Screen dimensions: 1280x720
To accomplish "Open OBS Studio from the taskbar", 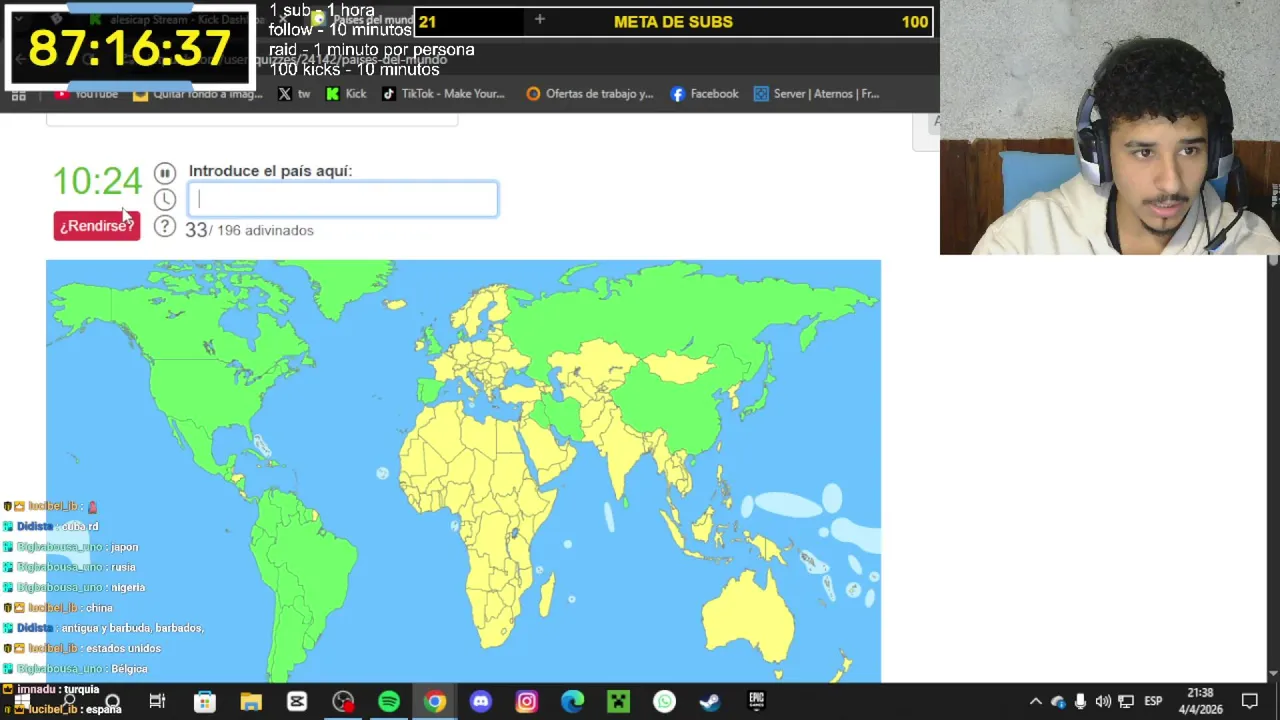I will coord(343,702).
